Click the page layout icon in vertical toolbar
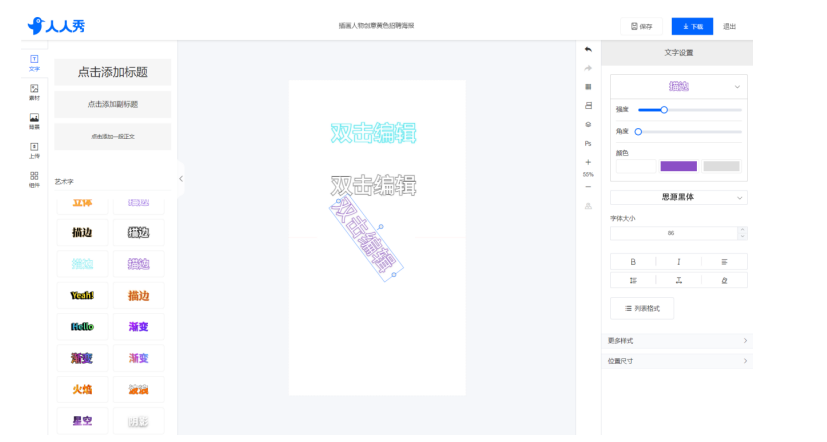This screenshot has height=442, width=827. point(588,105)
